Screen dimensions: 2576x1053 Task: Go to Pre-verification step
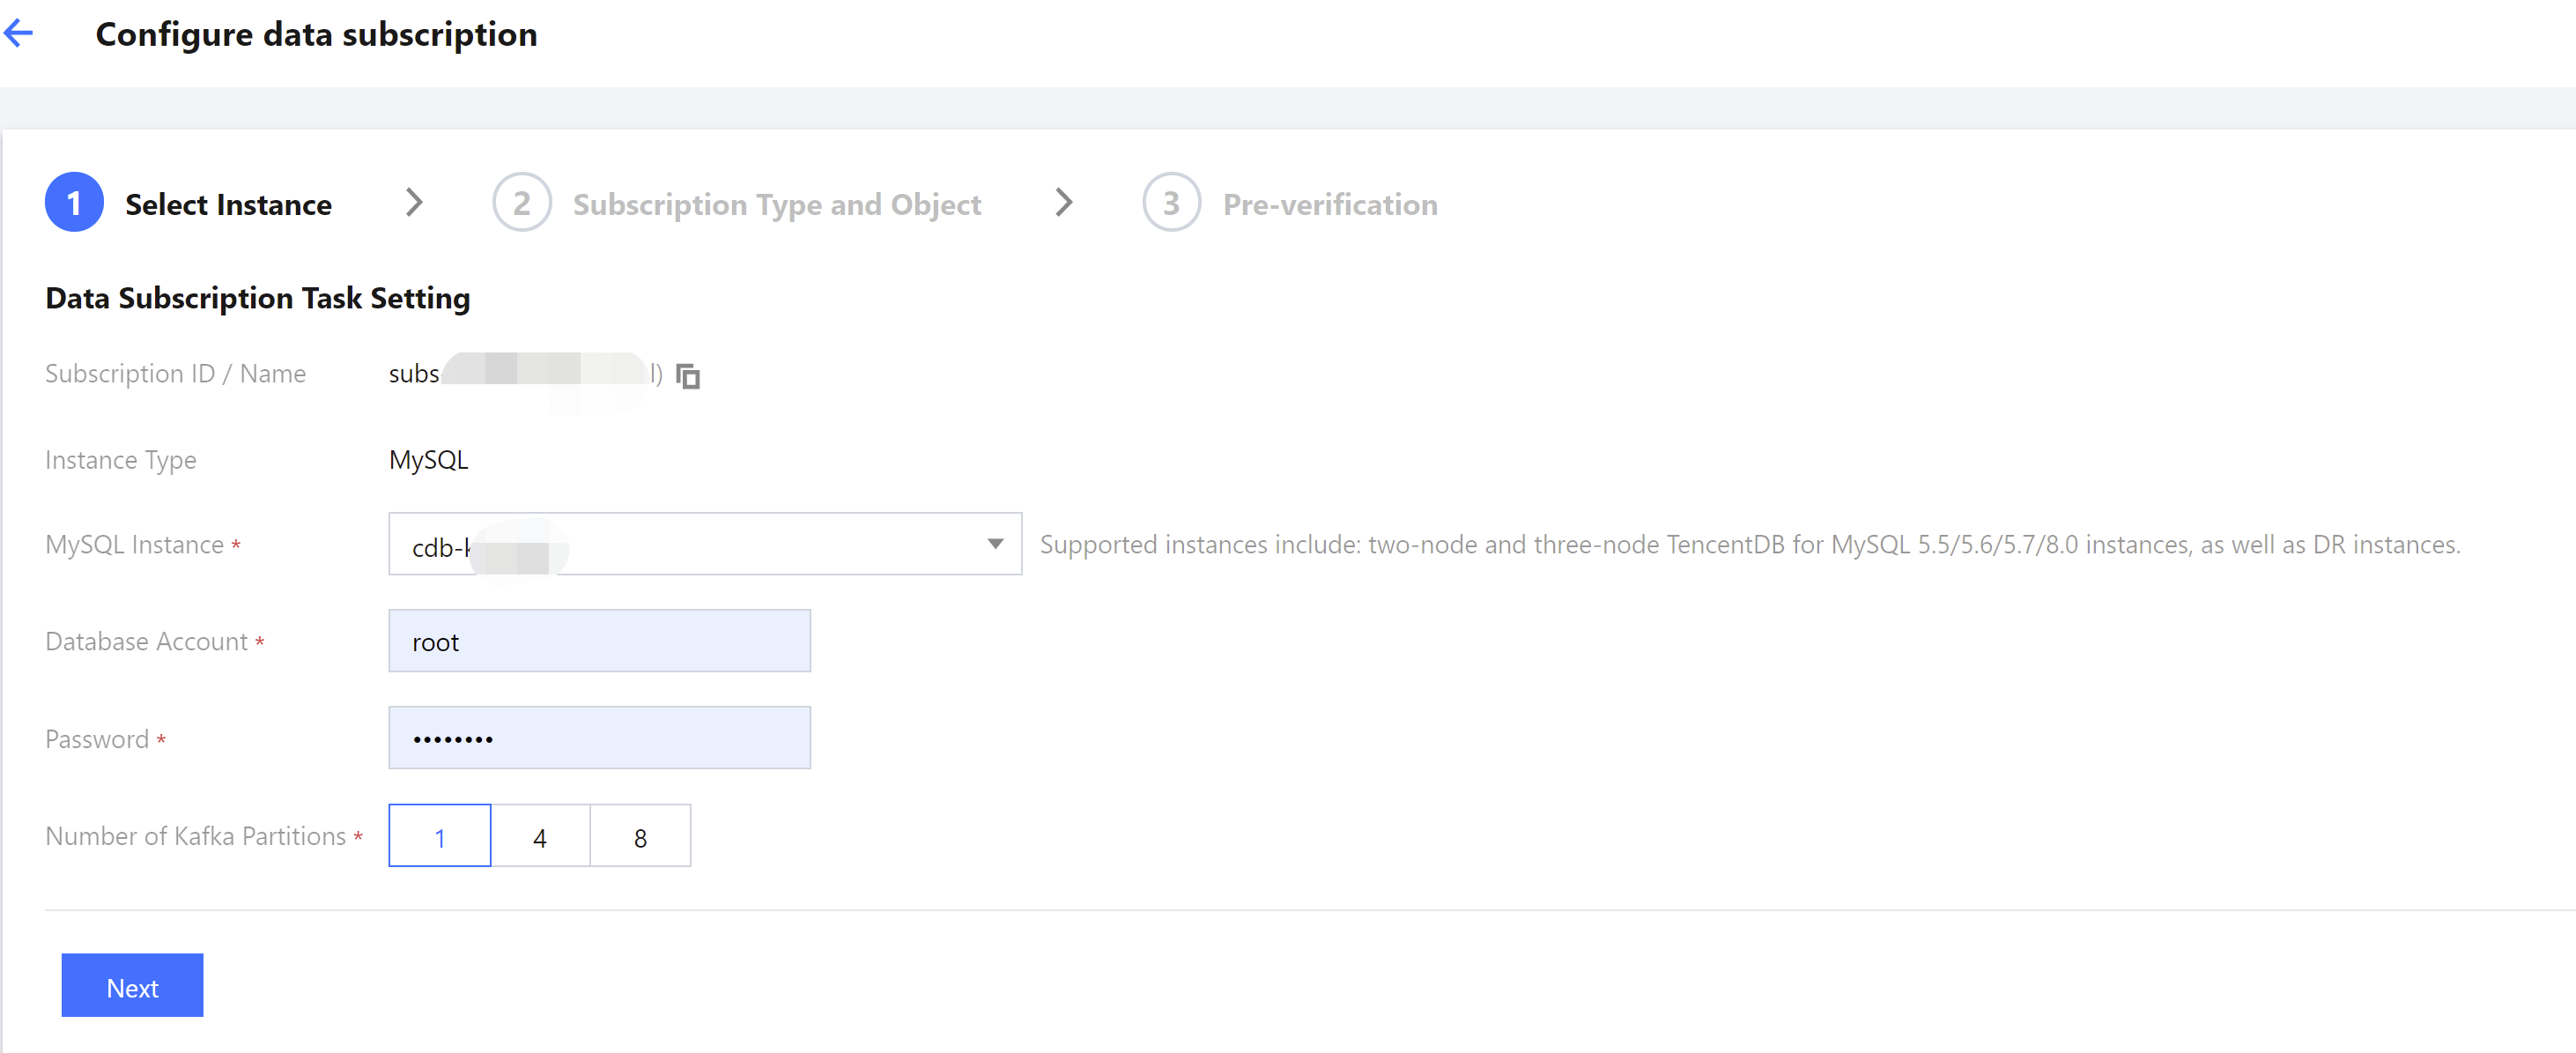1329,205
